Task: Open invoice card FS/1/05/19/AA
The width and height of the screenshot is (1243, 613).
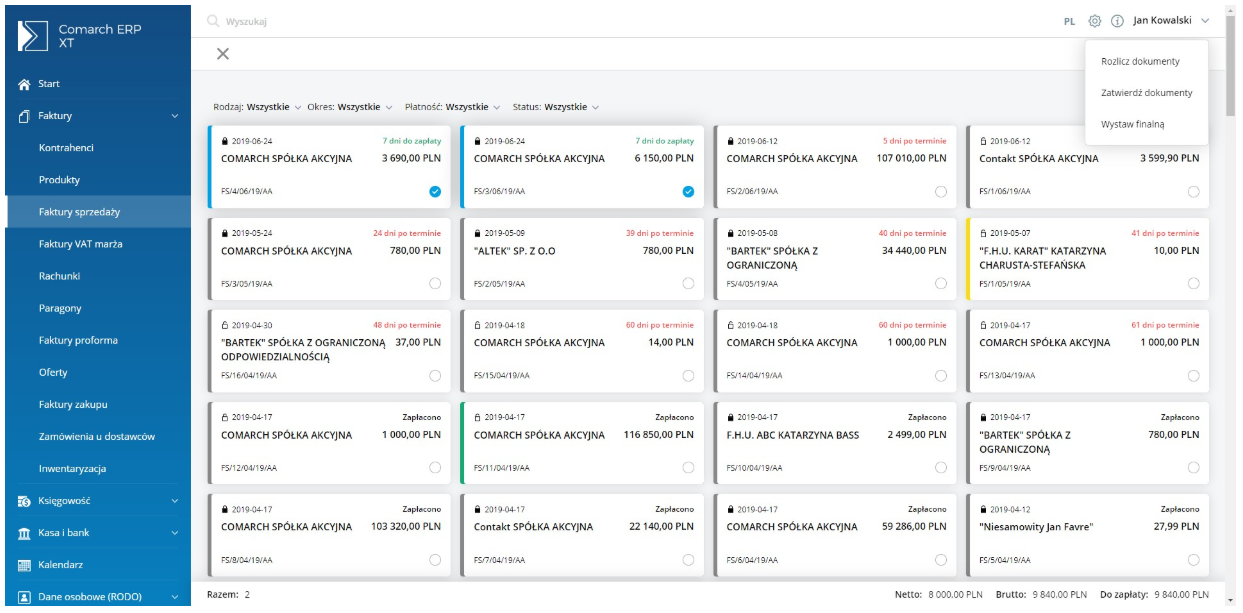Action: click(1088, 259)
